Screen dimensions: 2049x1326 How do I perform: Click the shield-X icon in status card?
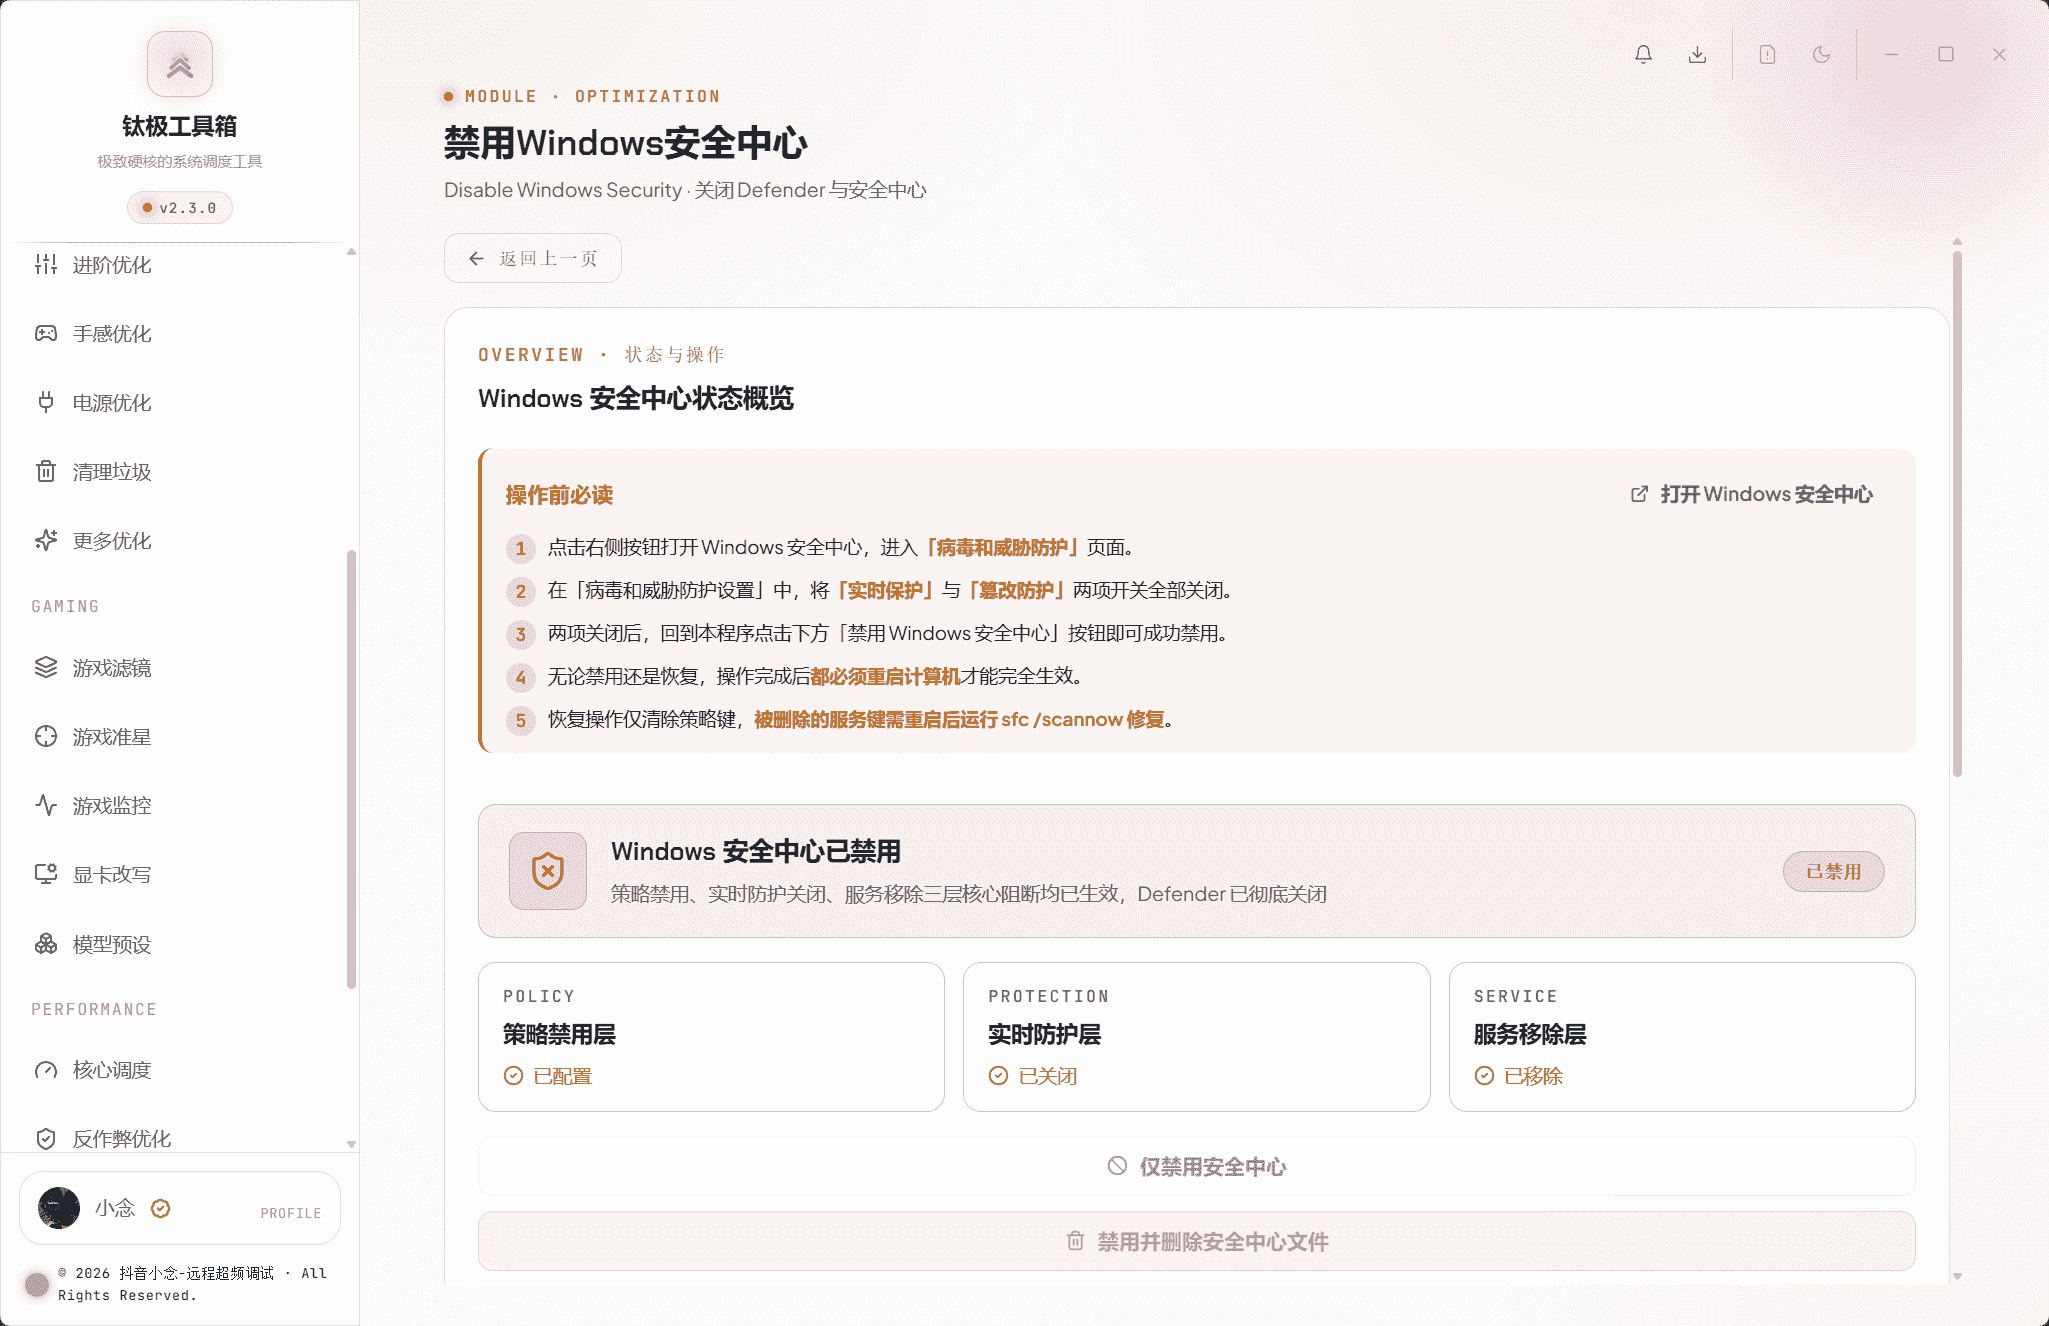548,871
